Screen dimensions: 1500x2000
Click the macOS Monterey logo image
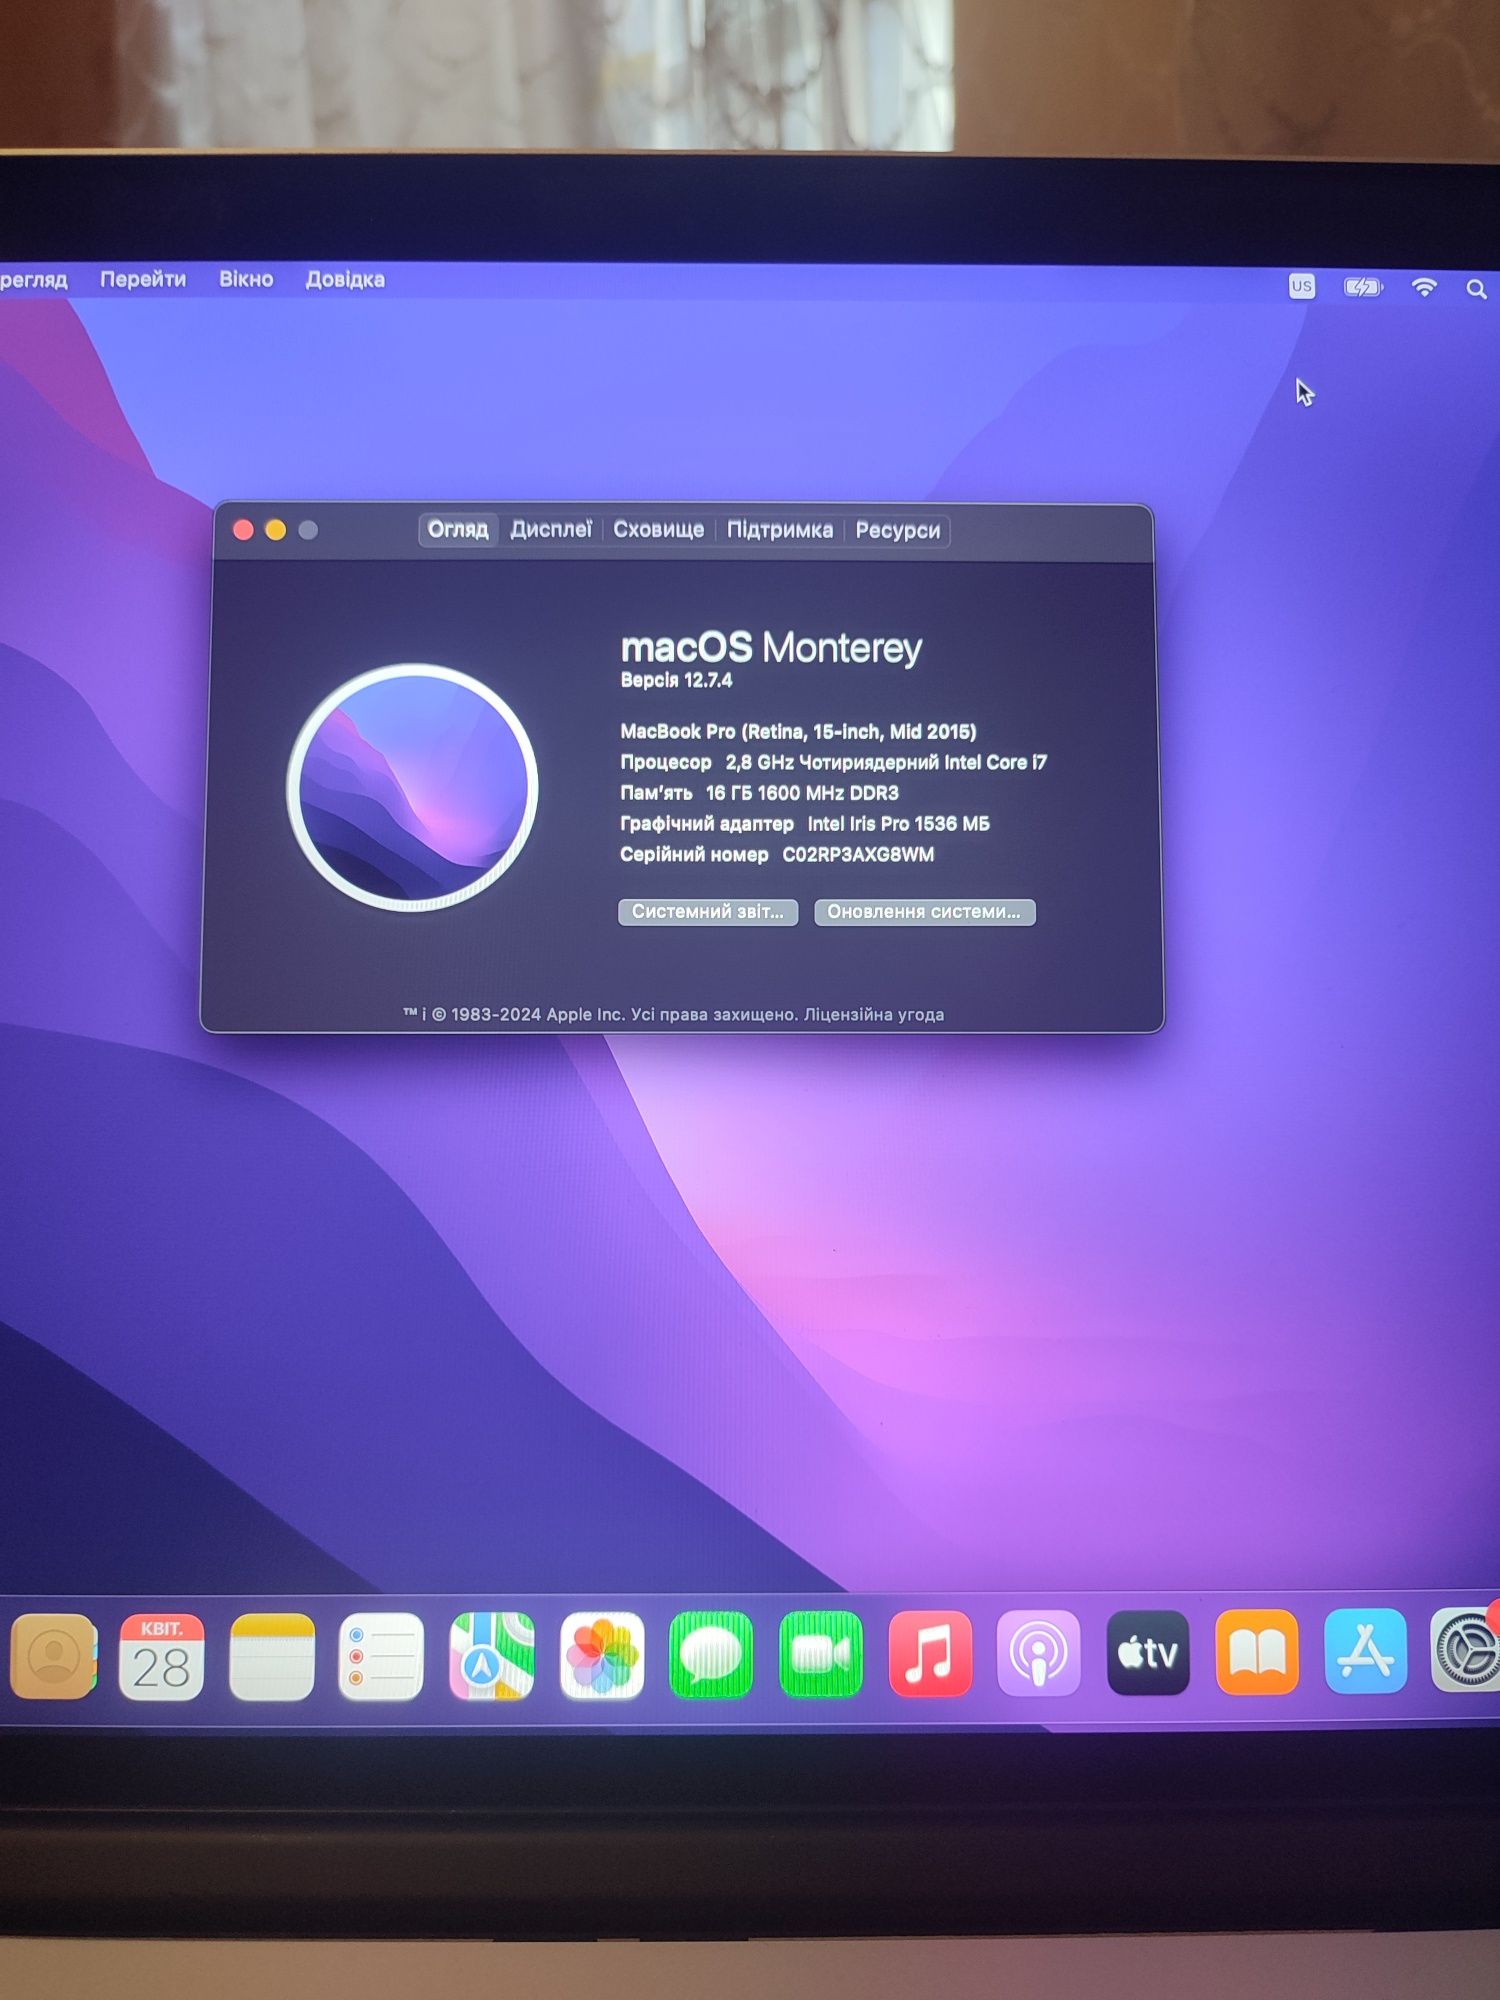(x=412, y=787)
